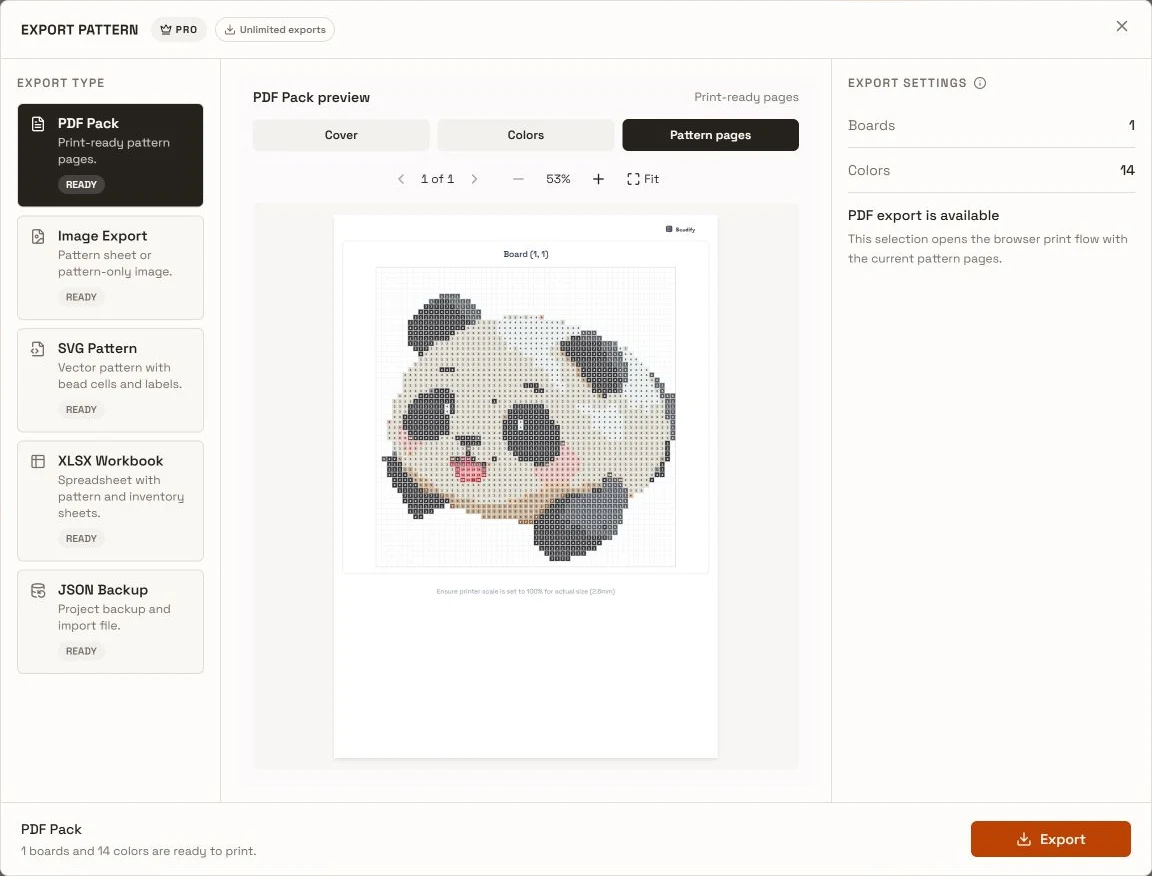Go to previous preview page

coord(401,179)
